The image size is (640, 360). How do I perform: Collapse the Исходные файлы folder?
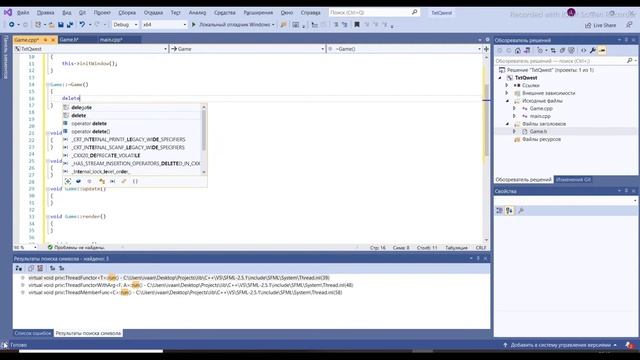point(507,101)
